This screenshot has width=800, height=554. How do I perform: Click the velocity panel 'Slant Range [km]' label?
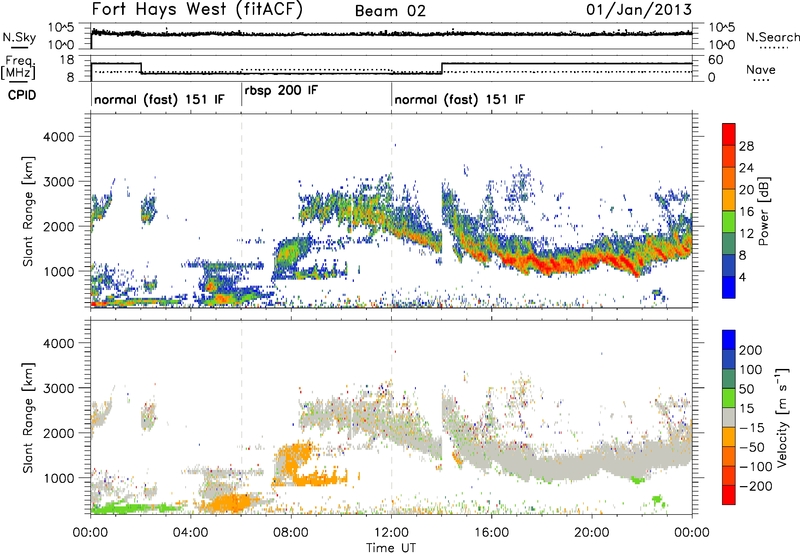[x=29, y=417]
